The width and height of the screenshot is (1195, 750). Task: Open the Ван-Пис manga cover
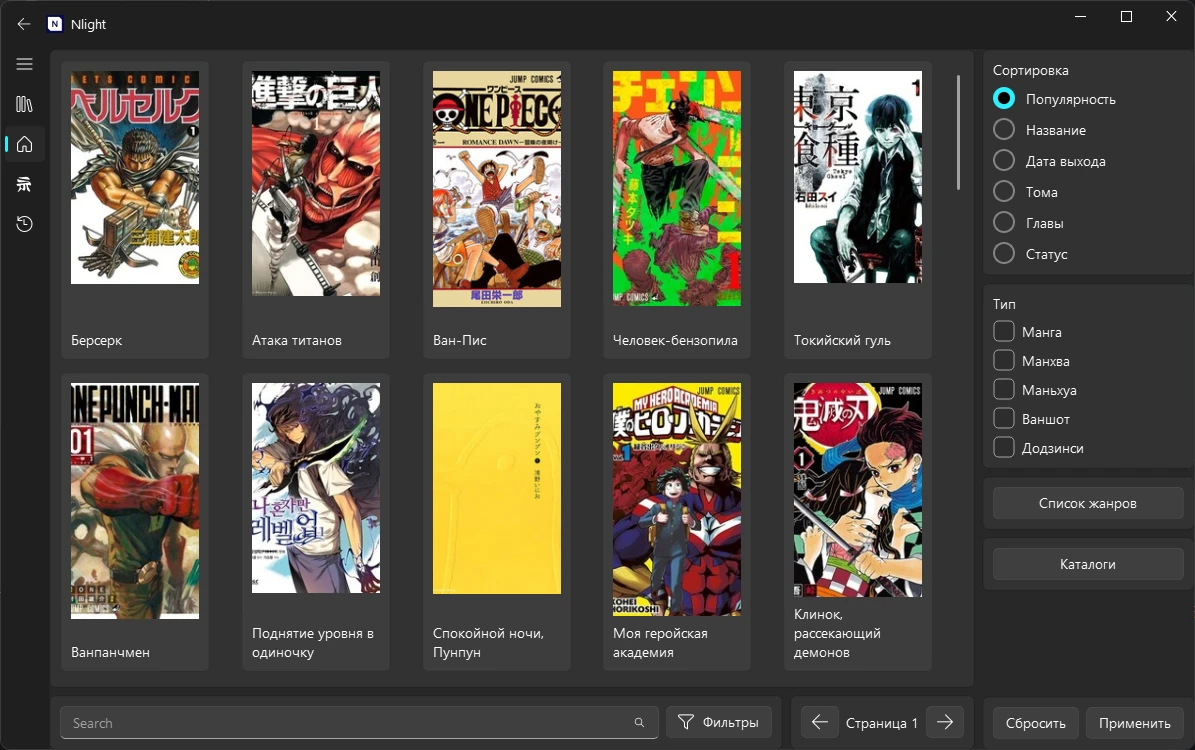497,189
